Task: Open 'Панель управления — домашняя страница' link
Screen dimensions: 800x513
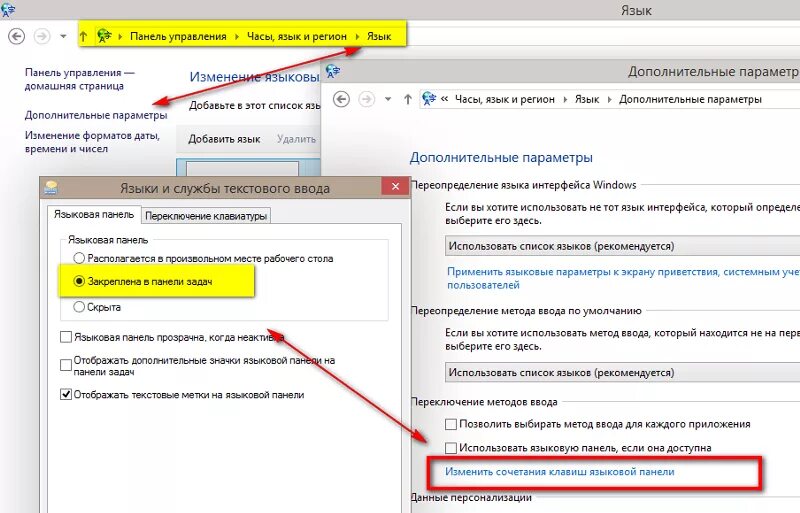Action: point(80,79)
